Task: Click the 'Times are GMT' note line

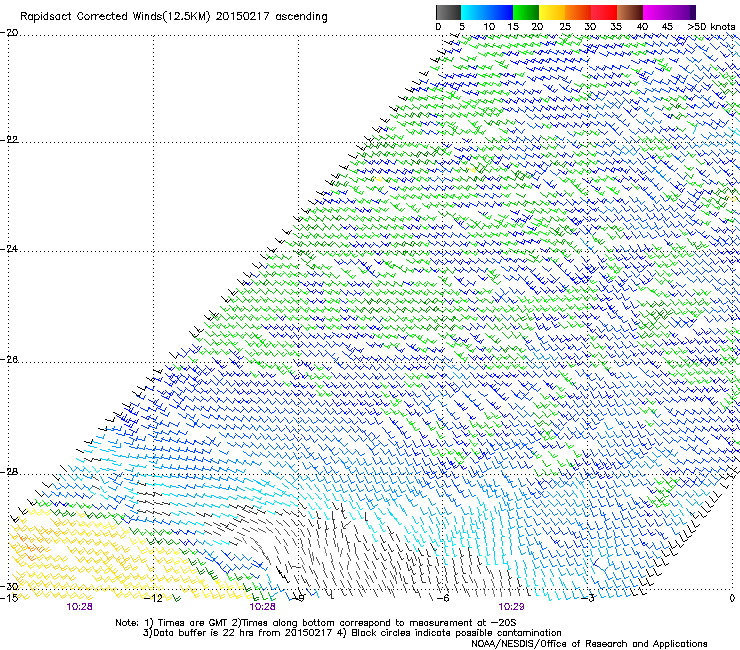Action: click(316, 623)
